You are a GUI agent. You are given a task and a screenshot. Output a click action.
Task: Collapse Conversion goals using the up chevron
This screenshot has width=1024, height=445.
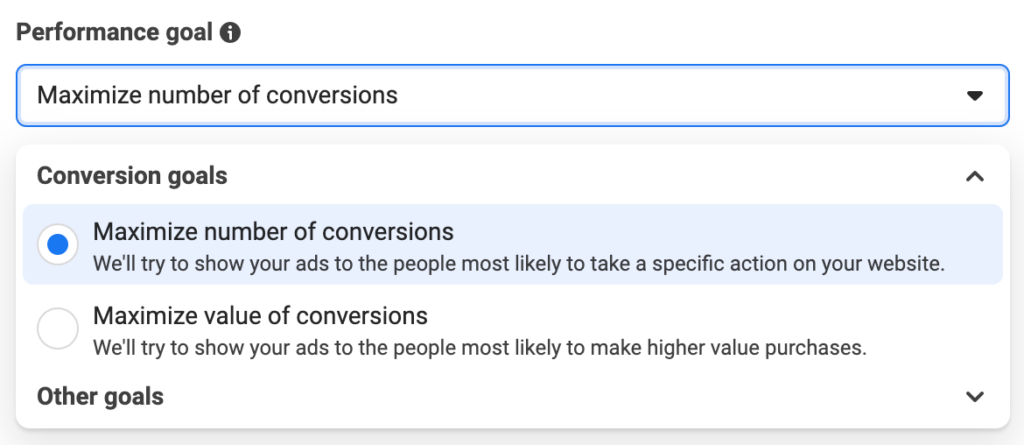(974, 176)
